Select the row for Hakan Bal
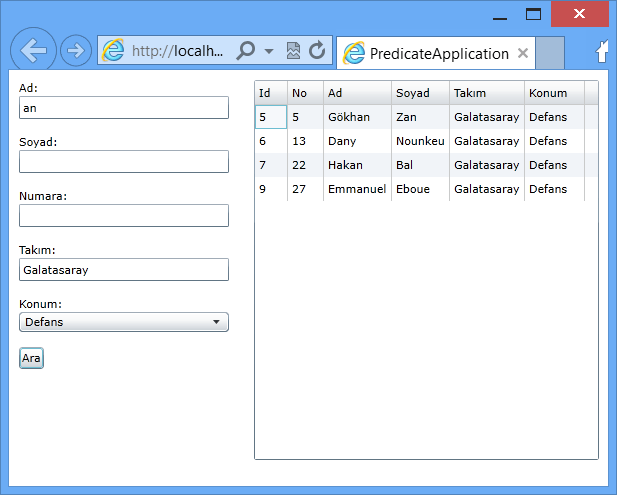Viewport: 617px width, 495px height. pos(420,165)
